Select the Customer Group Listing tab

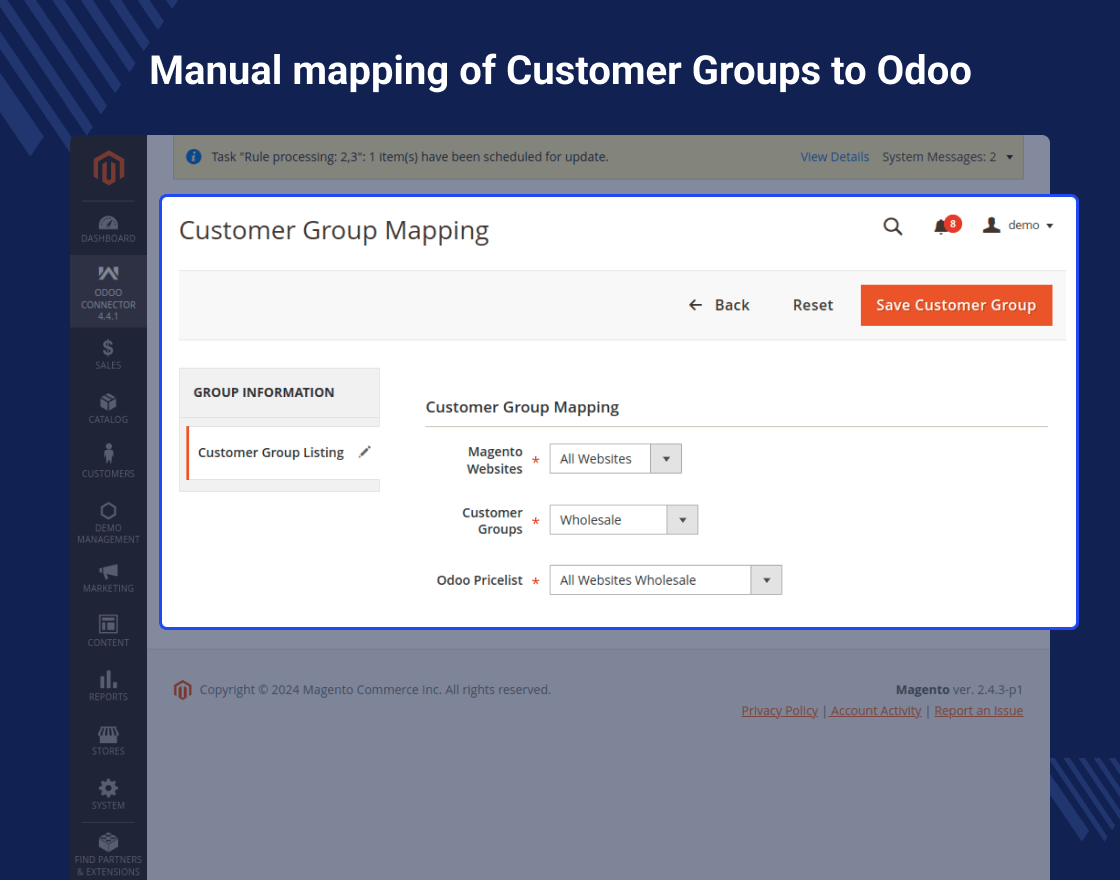point(283,453)
